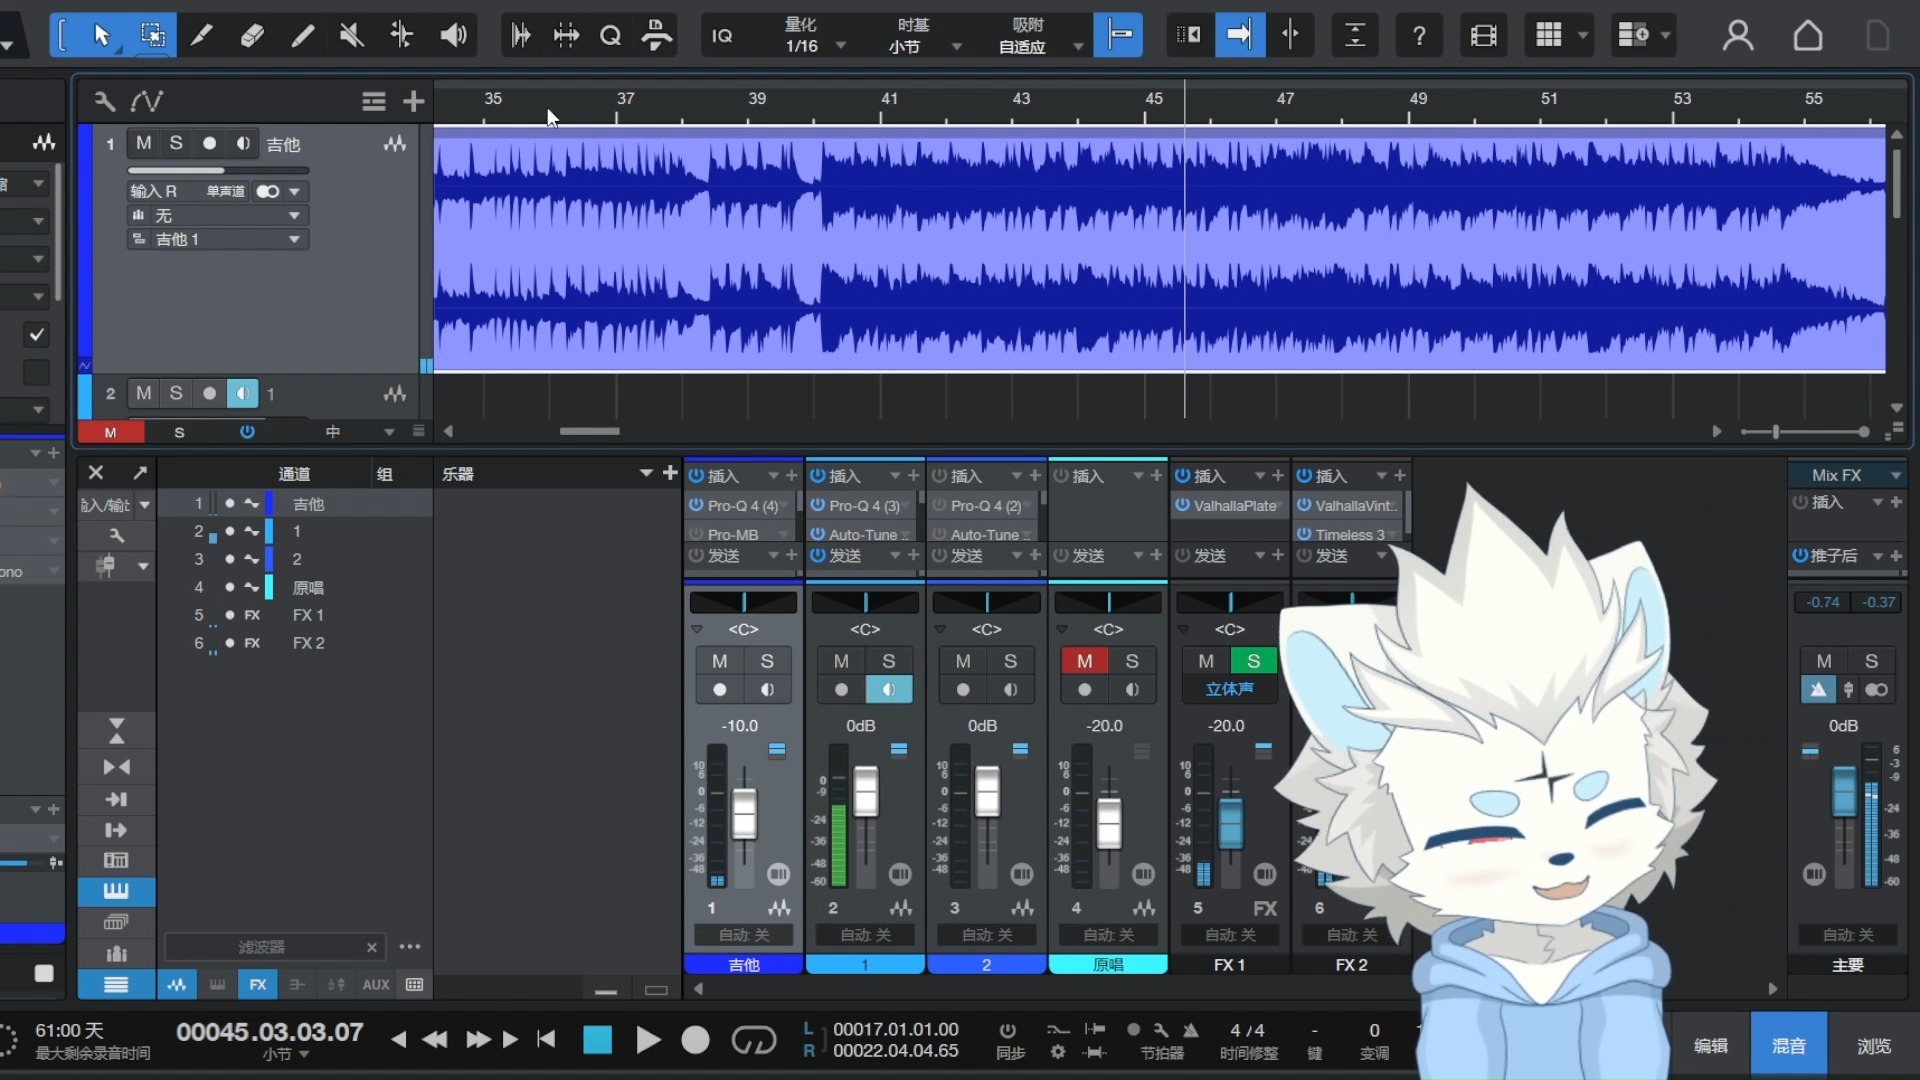Screen dimensions: 1920x1080
Task: Toggle the AUX channels filter tab
Action: (x=375, y=985)
